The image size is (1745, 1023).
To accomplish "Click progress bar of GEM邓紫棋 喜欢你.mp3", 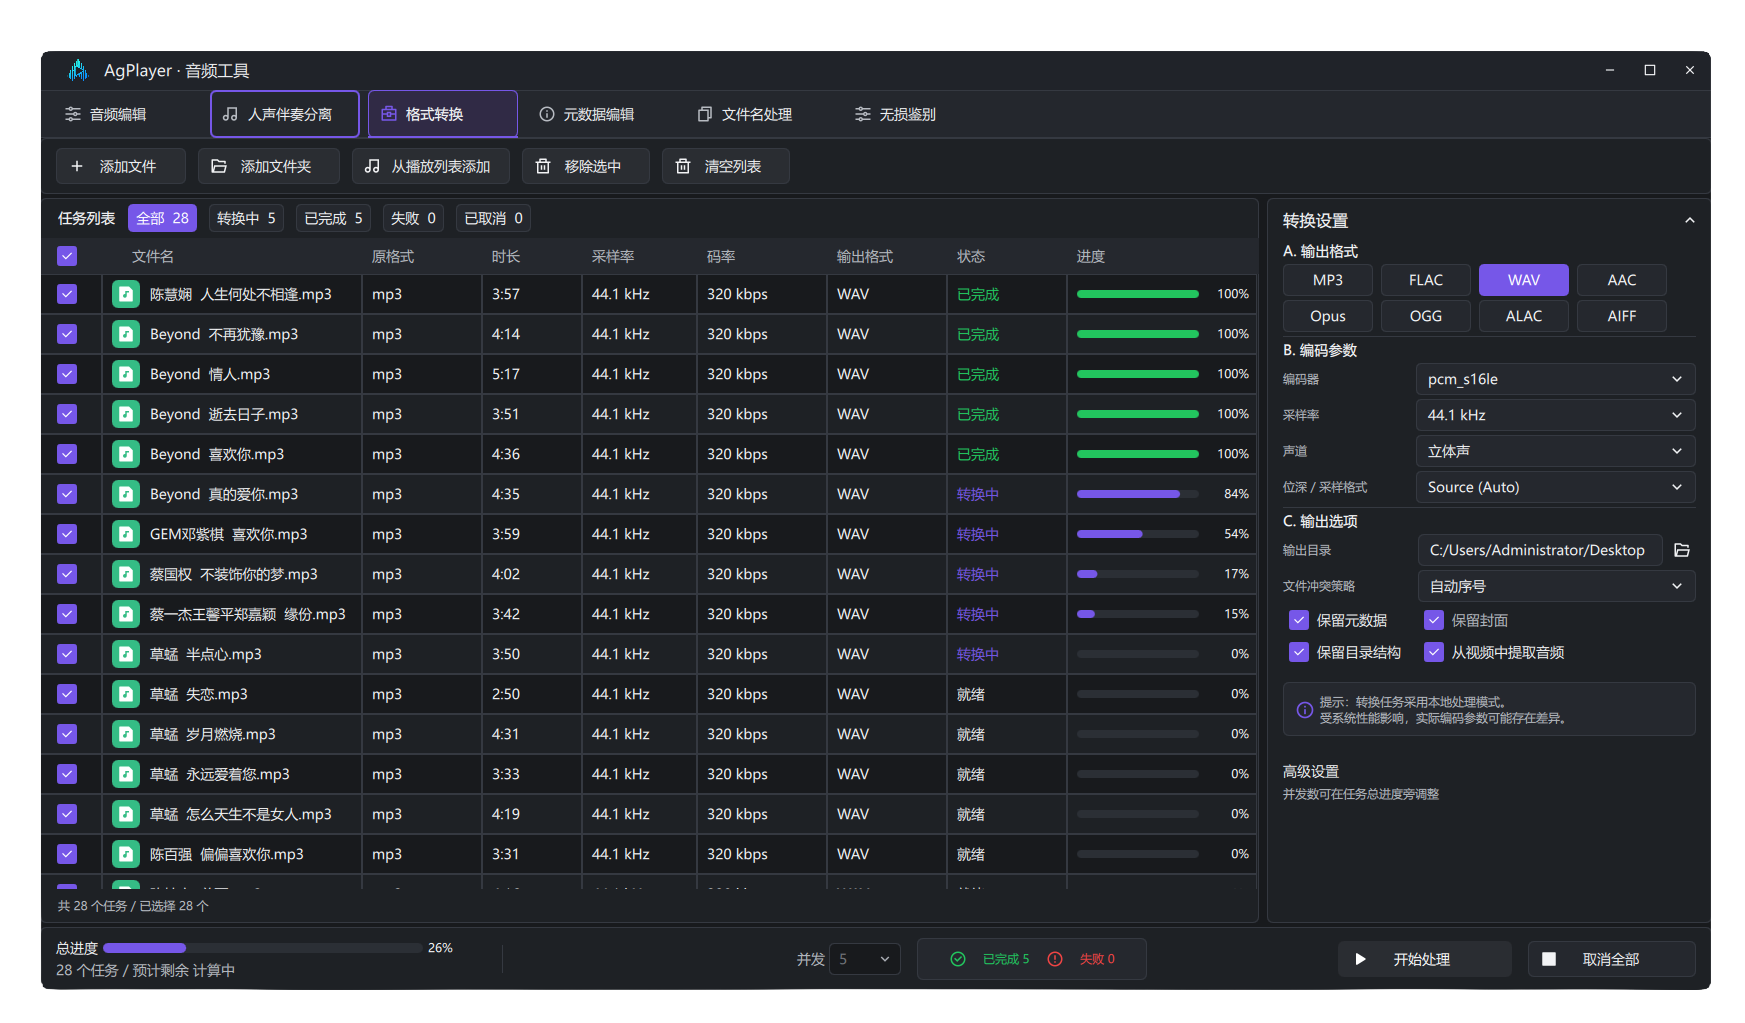I will click(1138, 534).
